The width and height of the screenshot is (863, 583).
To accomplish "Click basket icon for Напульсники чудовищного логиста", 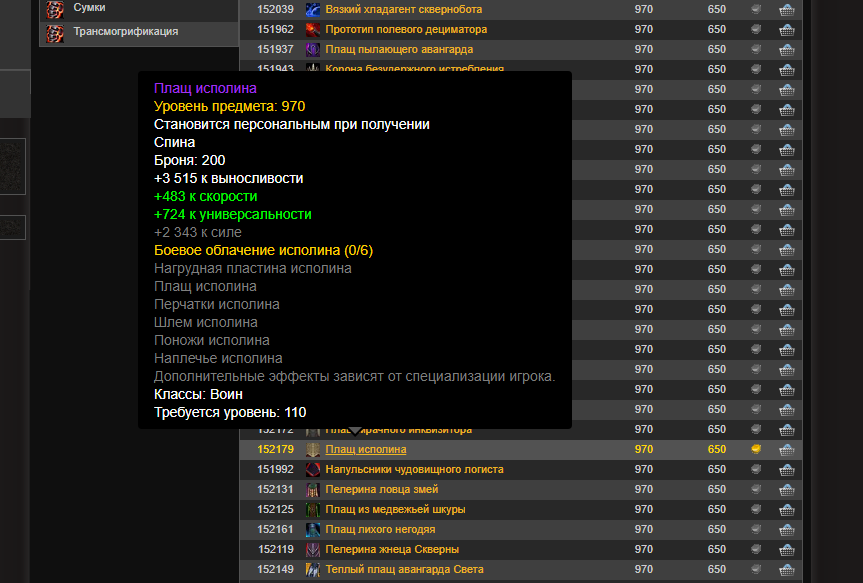I will [x=786, y=470].
